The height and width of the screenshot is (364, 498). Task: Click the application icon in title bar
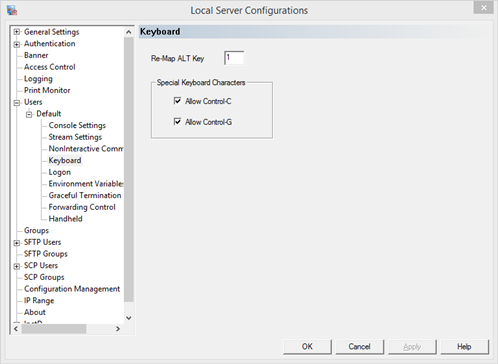[x=12, y=10]
